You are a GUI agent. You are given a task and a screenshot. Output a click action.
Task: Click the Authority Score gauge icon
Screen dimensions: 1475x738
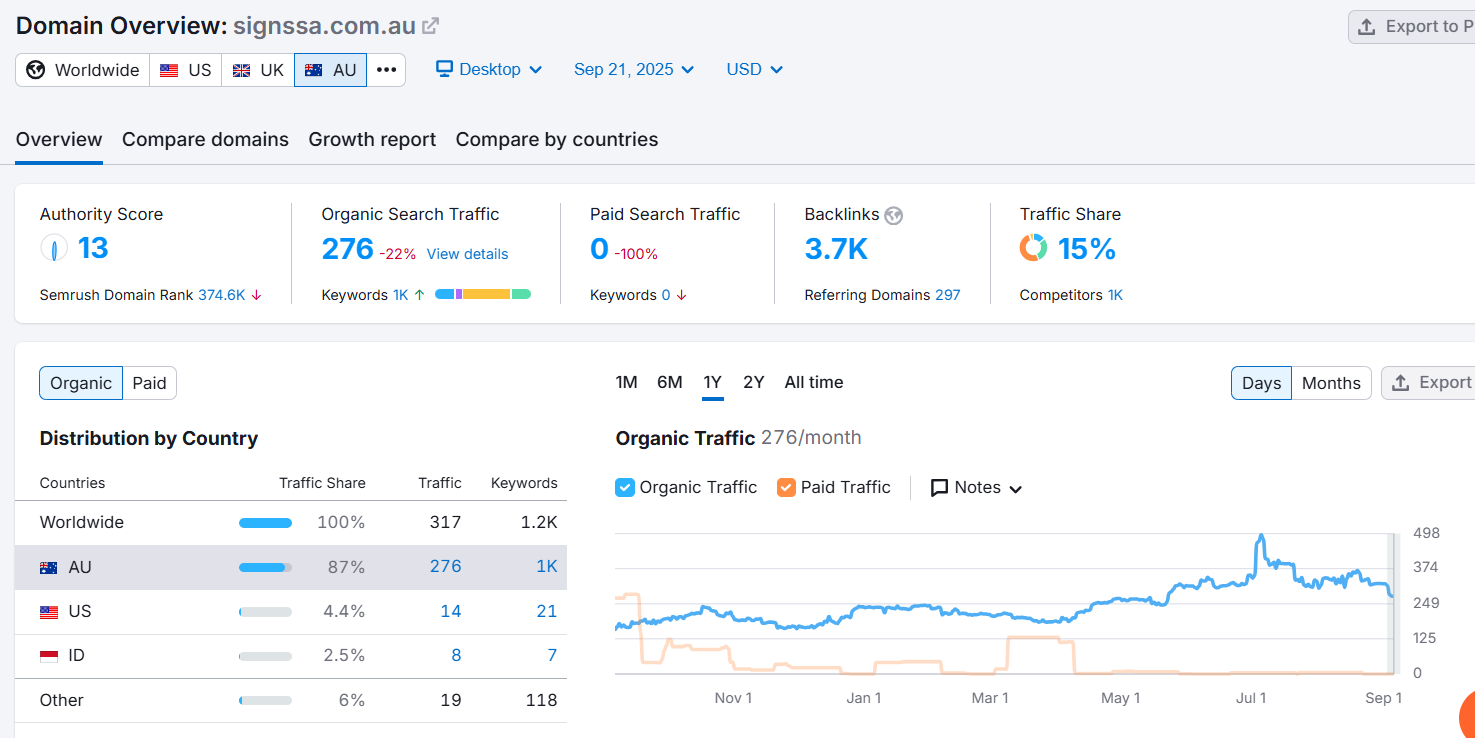[54, 248]
